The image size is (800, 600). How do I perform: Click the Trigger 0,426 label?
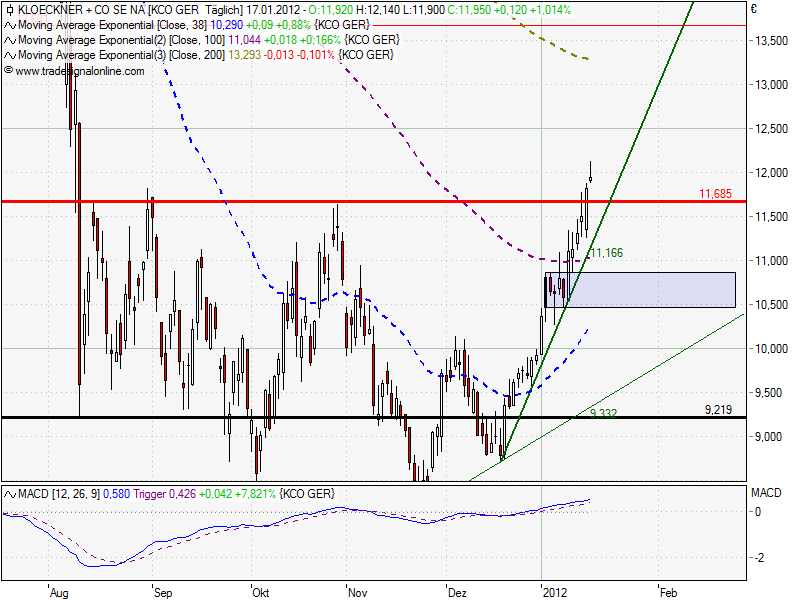(164, 494)
